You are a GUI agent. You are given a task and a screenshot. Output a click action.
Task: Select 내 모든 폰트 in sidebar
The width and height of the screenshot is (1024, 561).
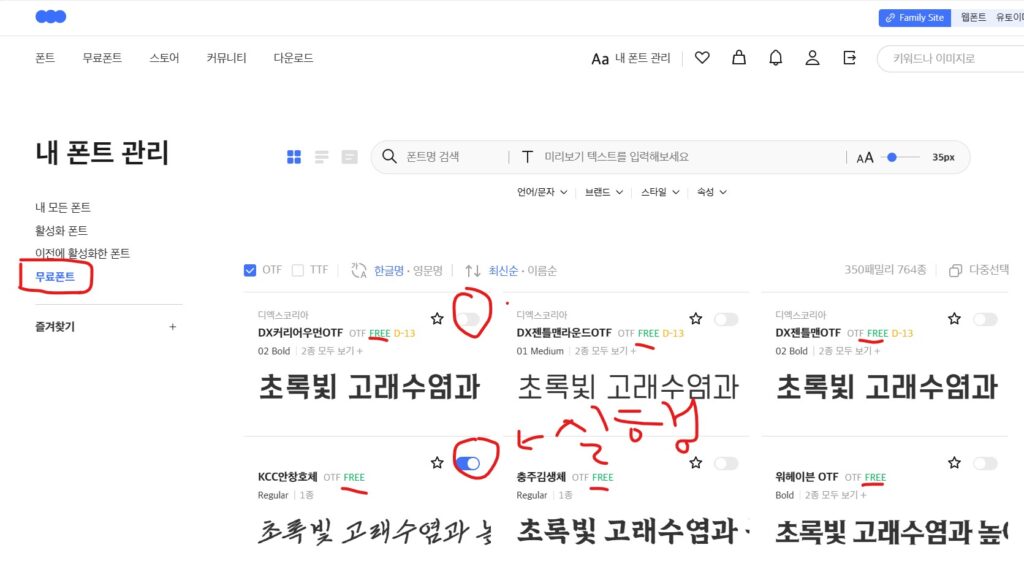(63, 208)
